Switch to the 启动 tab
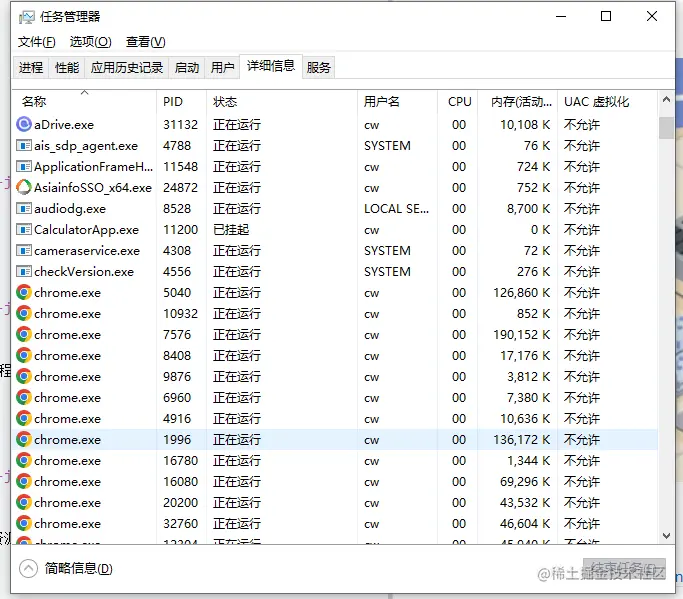Image resolution: width=683 pixels, height=599 pixels. 187,68
